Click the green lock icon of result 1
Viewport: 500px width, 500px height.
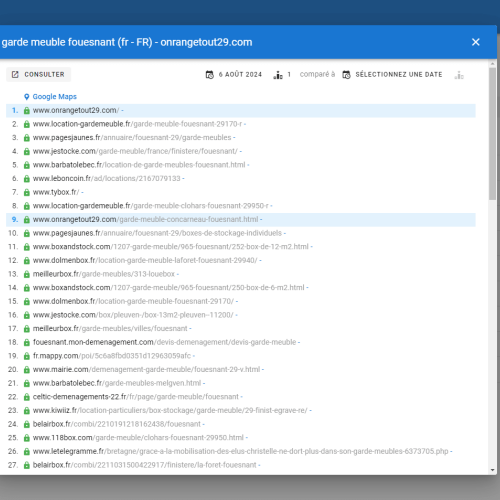pos(27,110)
